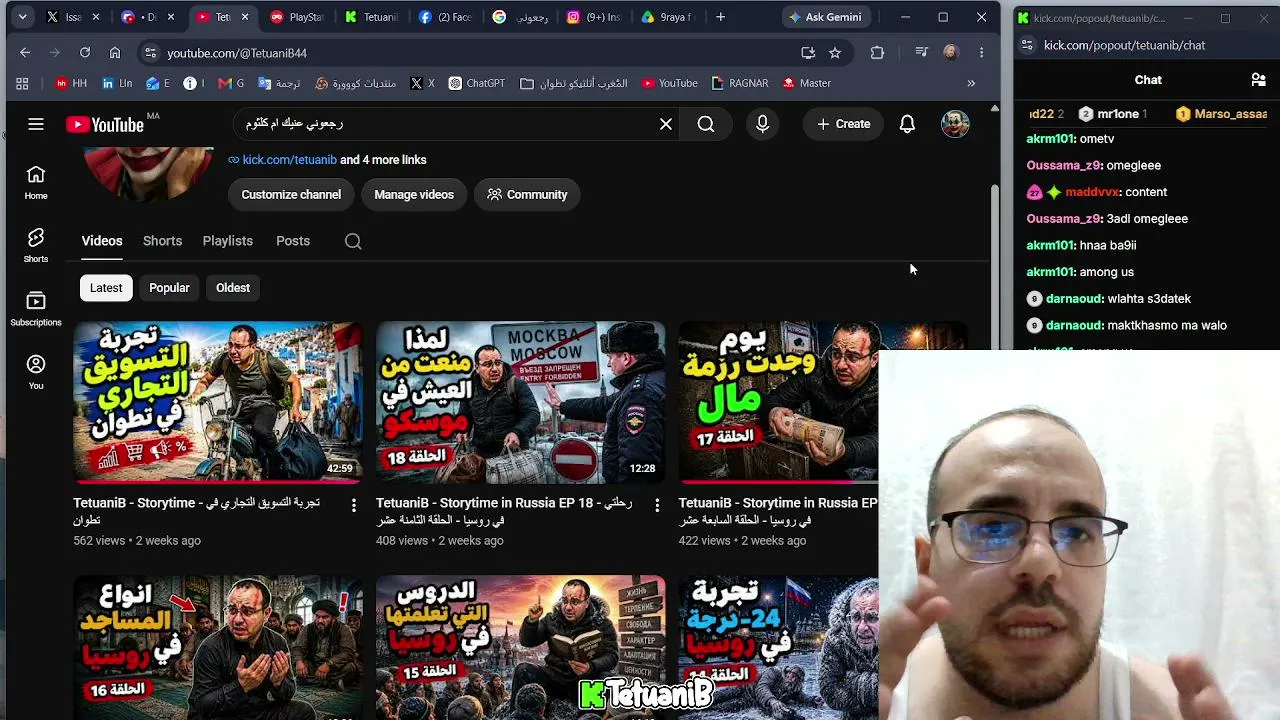This screenshot has width=1280, height=720.
Task: Open the ChatGPT bookmark
Action: tap(477, 83)
